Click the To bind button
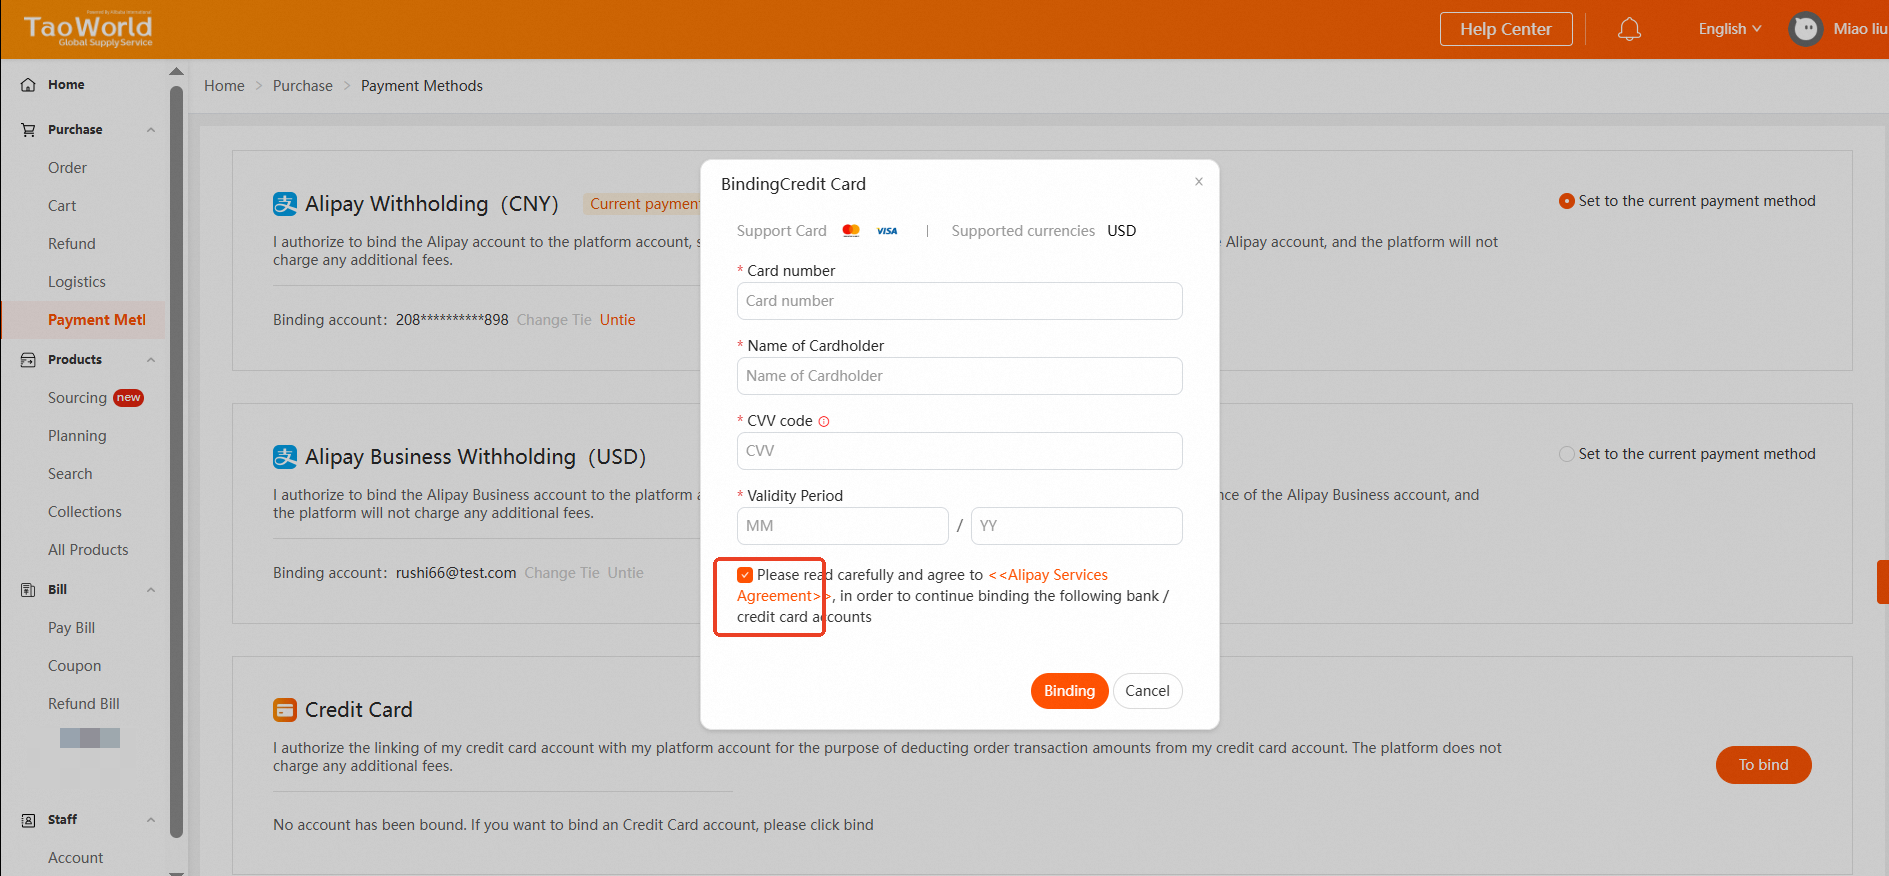This screenshot has width=1889, height=876. pyautogui.click(x=1763, y=765)
